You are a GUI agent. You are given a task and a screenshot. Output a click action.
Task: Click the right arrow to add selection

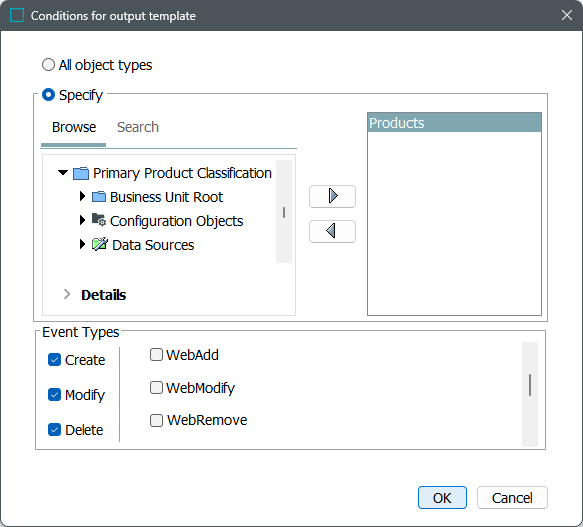[332, 196]
